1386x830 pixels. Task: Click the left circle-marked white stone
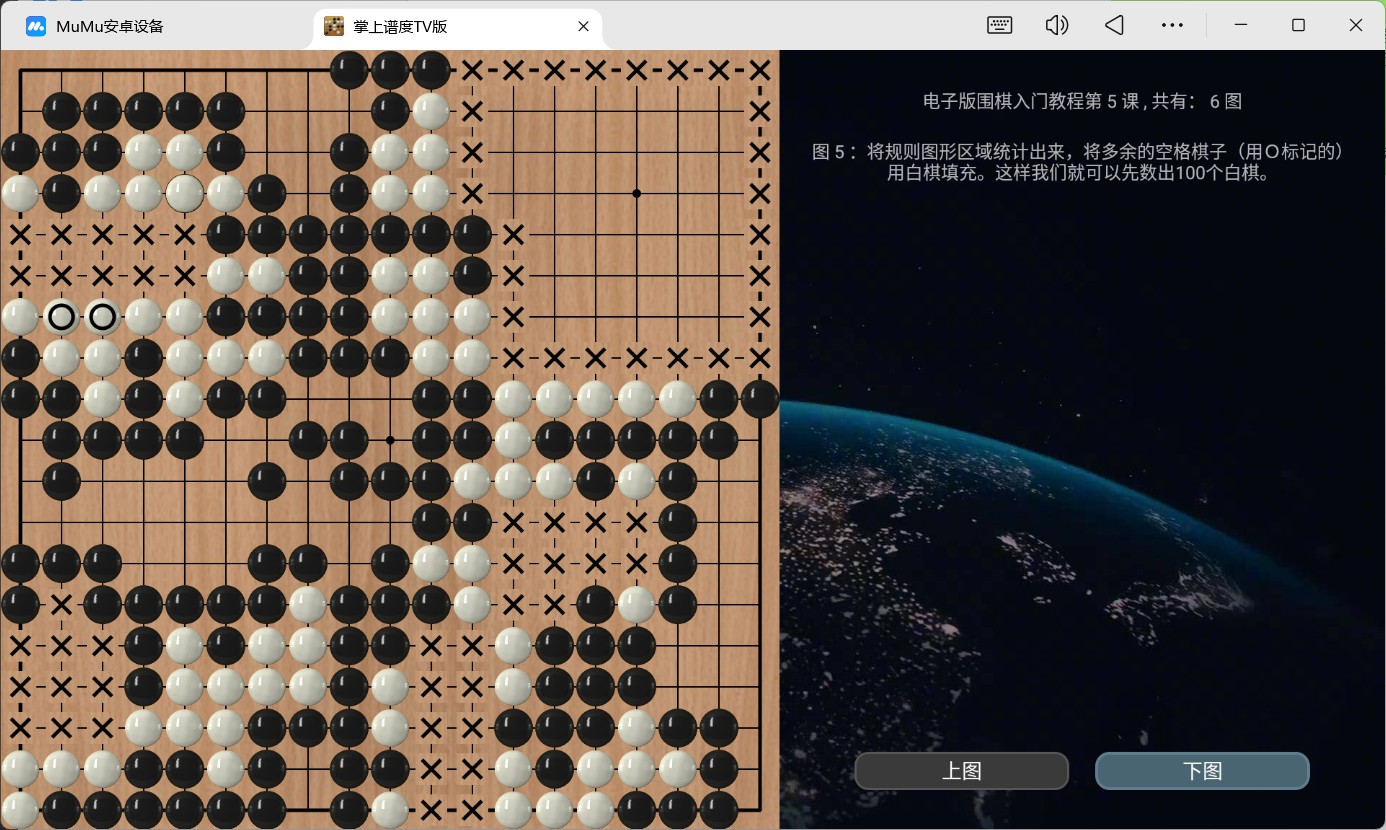pyautogui.click(x=61, y=317)
